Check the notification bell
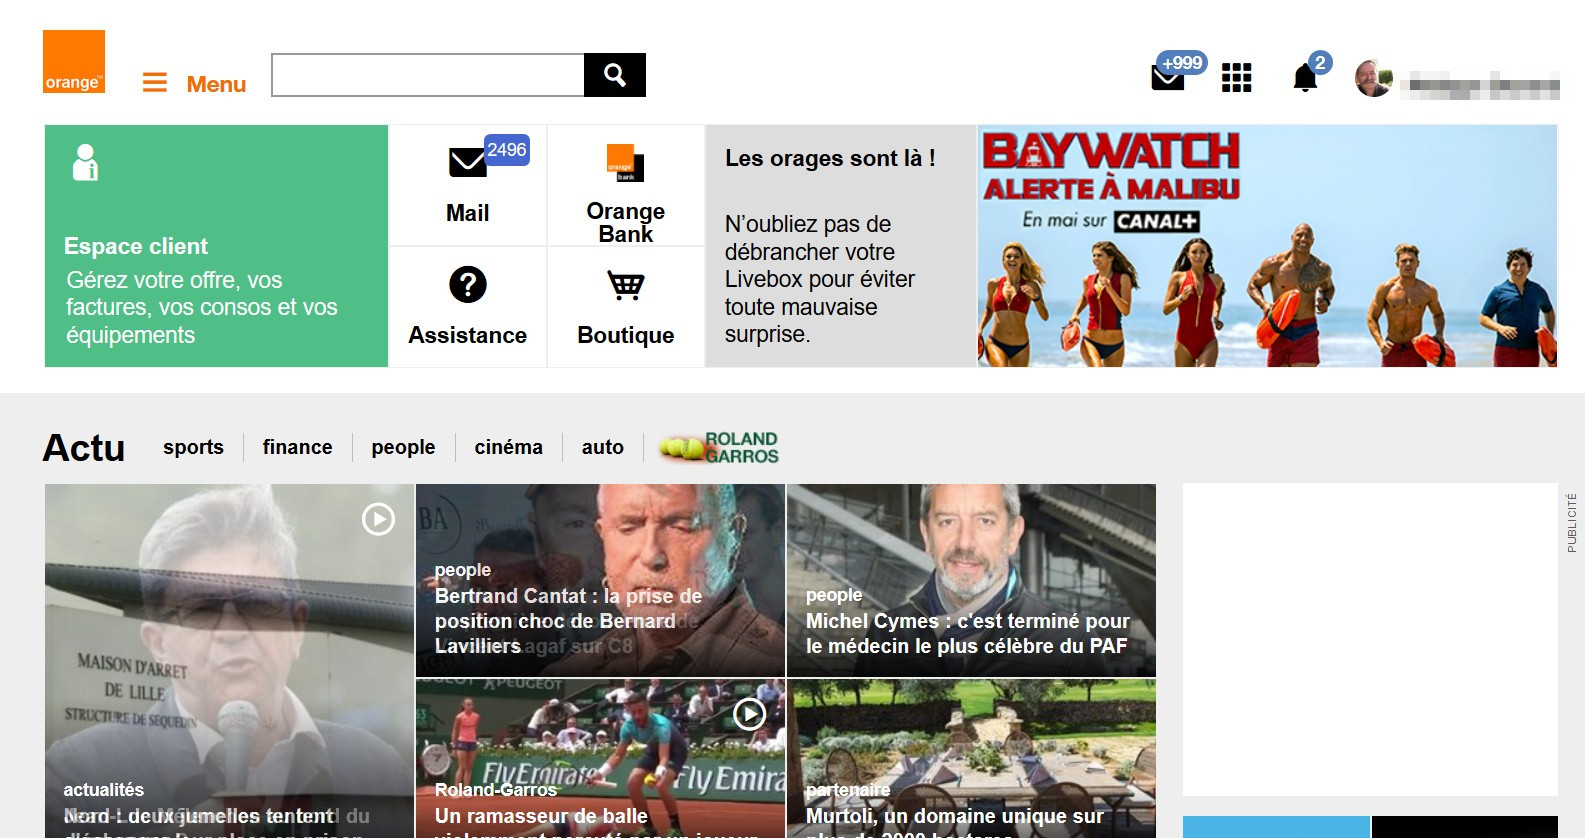 (x=1305, y=77)
